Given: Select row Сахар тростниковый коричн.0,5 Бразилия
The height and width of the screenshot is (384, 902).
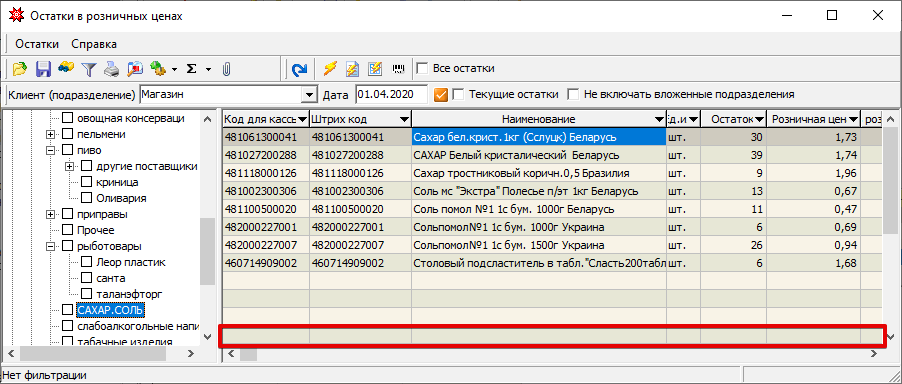Looking at the screenshot, I should click(x=552, y=173).
